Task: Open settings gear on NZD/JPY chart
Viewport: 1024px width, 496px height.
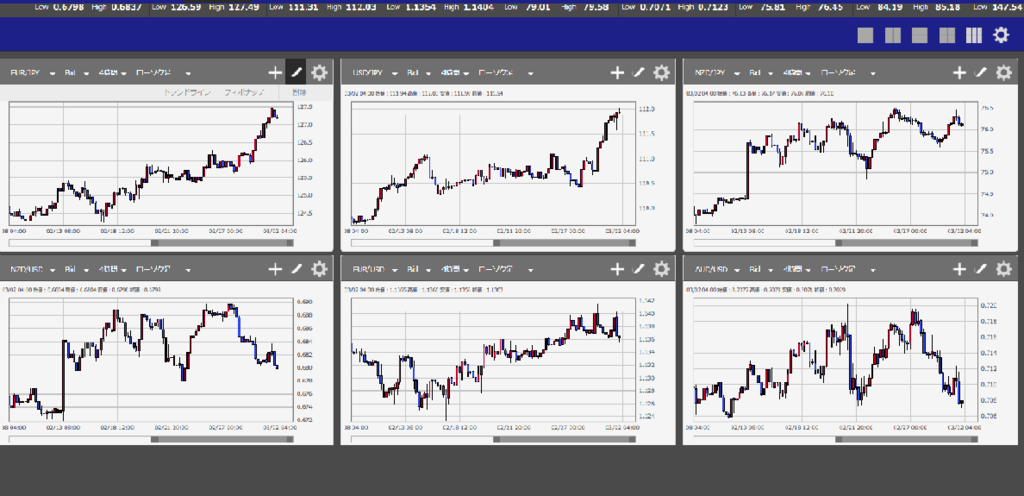Action: pos(1003,72)
